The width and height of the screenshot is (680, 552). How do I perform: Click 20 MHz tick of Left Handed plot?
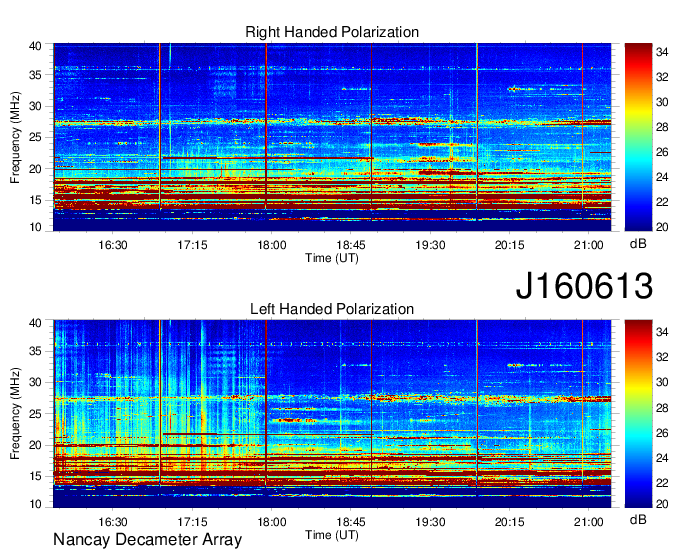point(35,445)
